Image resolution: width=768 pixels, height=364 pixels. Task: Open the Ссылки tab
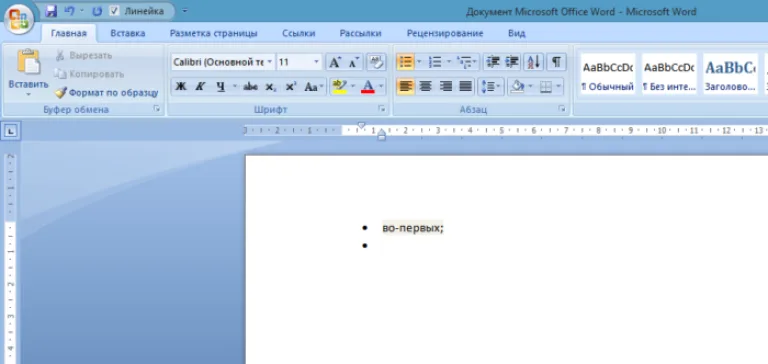tap(299, 33)
